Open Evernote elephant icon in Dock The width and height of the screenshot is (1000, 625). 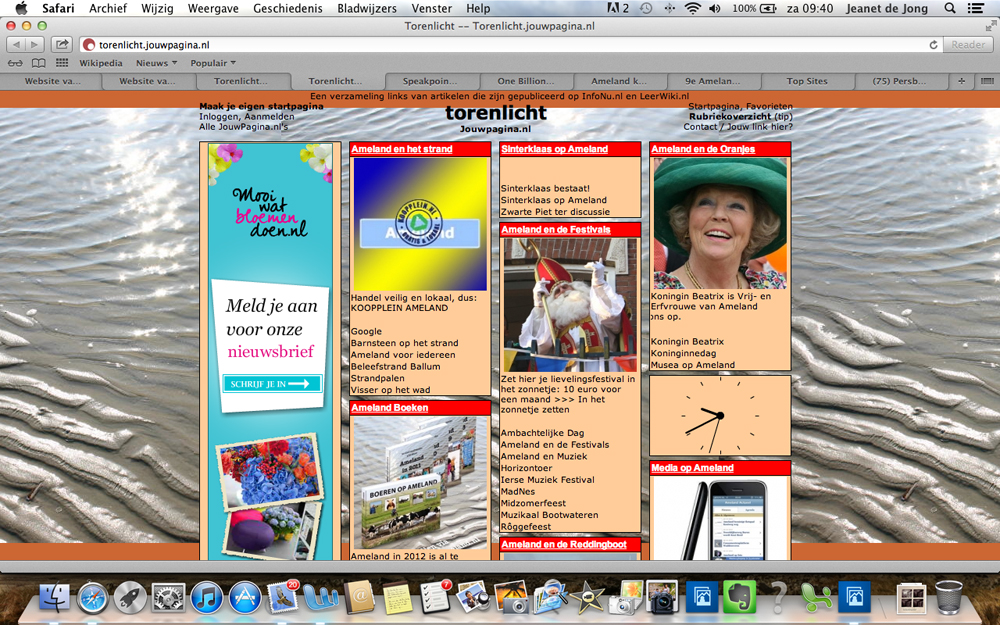tap(739, 598)
